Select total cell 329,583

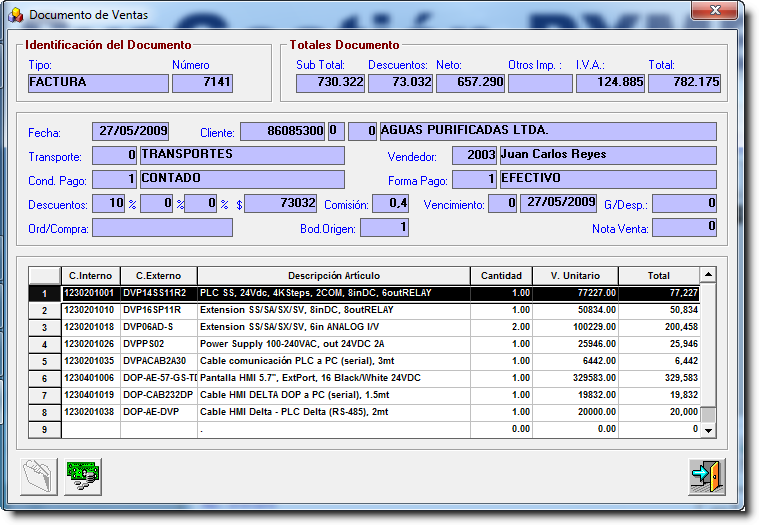click(659, 378)
